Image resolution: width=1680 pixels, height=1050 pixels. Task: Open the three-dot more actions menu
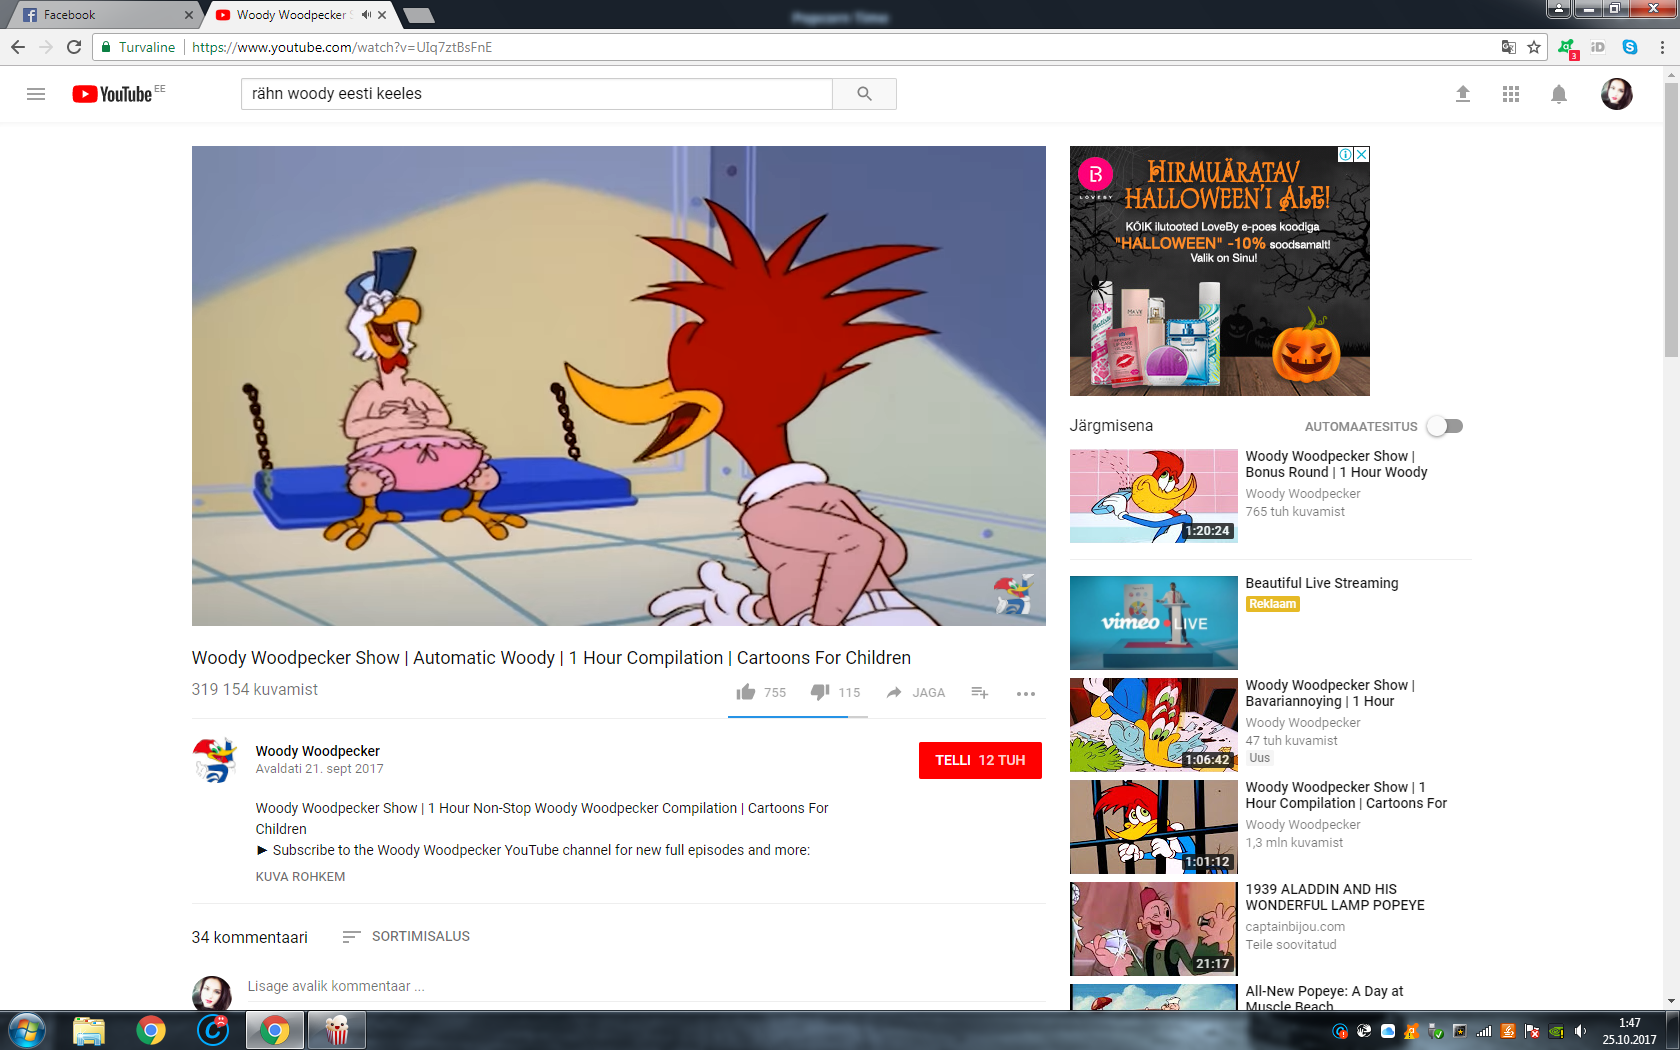tap(1026, 693)
